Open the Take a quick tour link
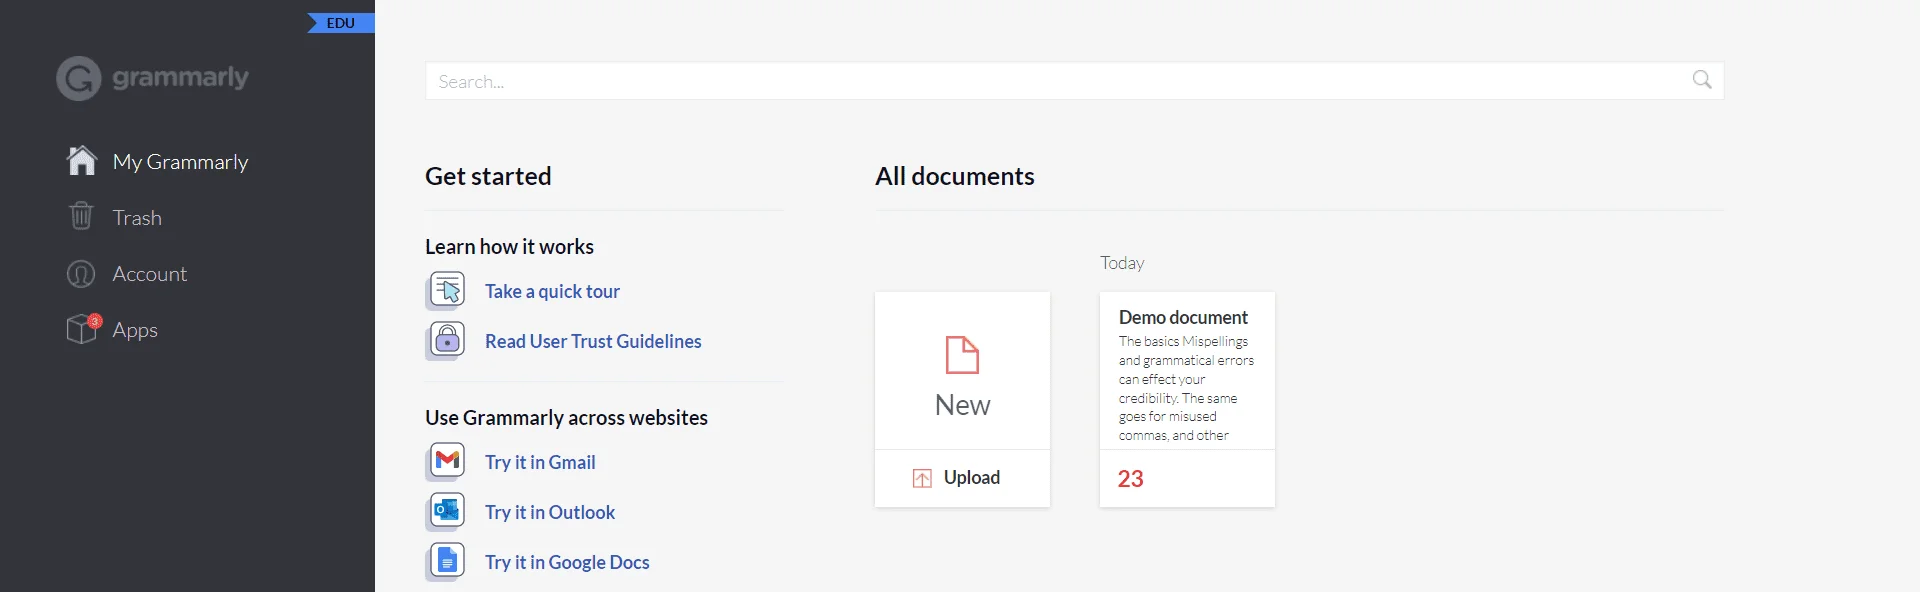Image resolution: width=1920 pixels, height=592 pixels. (552, 292)
